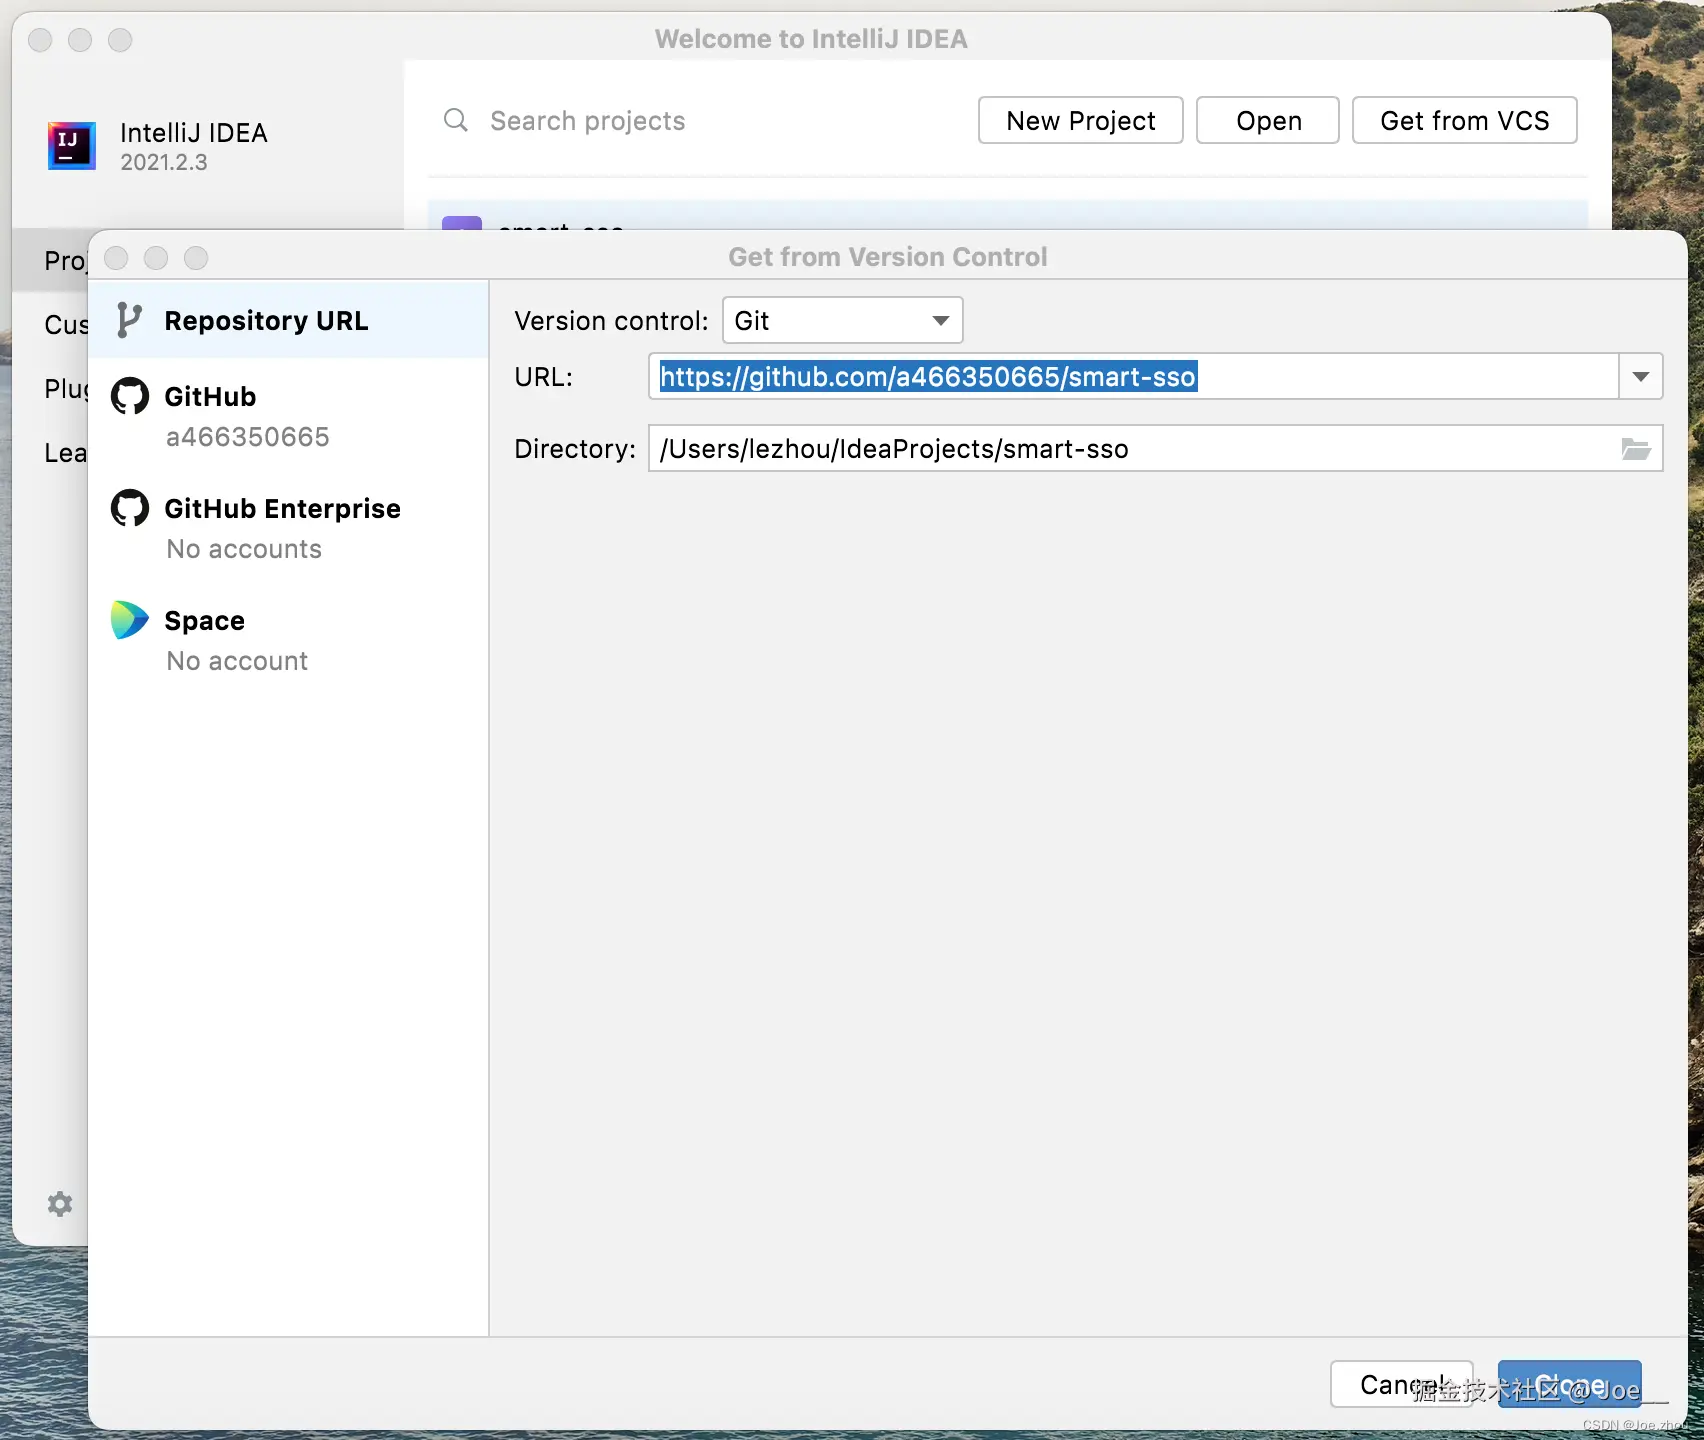Switch to the Space section
Viewport: 1704px width, 1440px height.
click(288, 639)
